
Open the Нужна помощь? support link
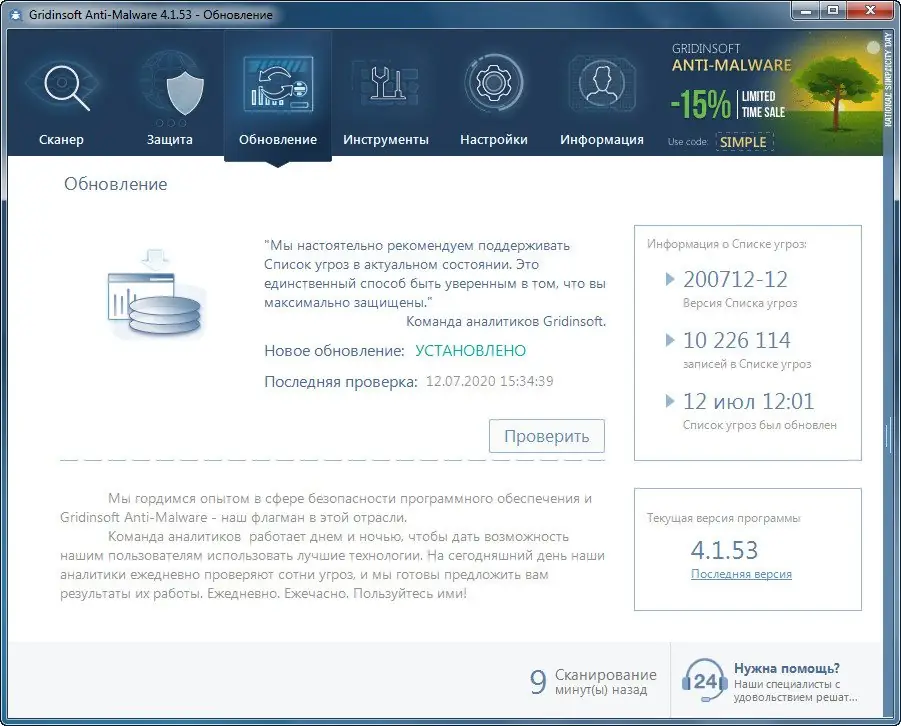point(787,669)
